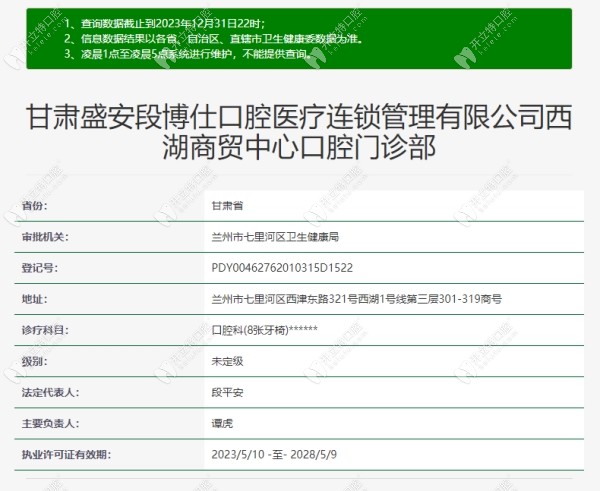Click the 执业许可证有效期 label

point(66,455)
